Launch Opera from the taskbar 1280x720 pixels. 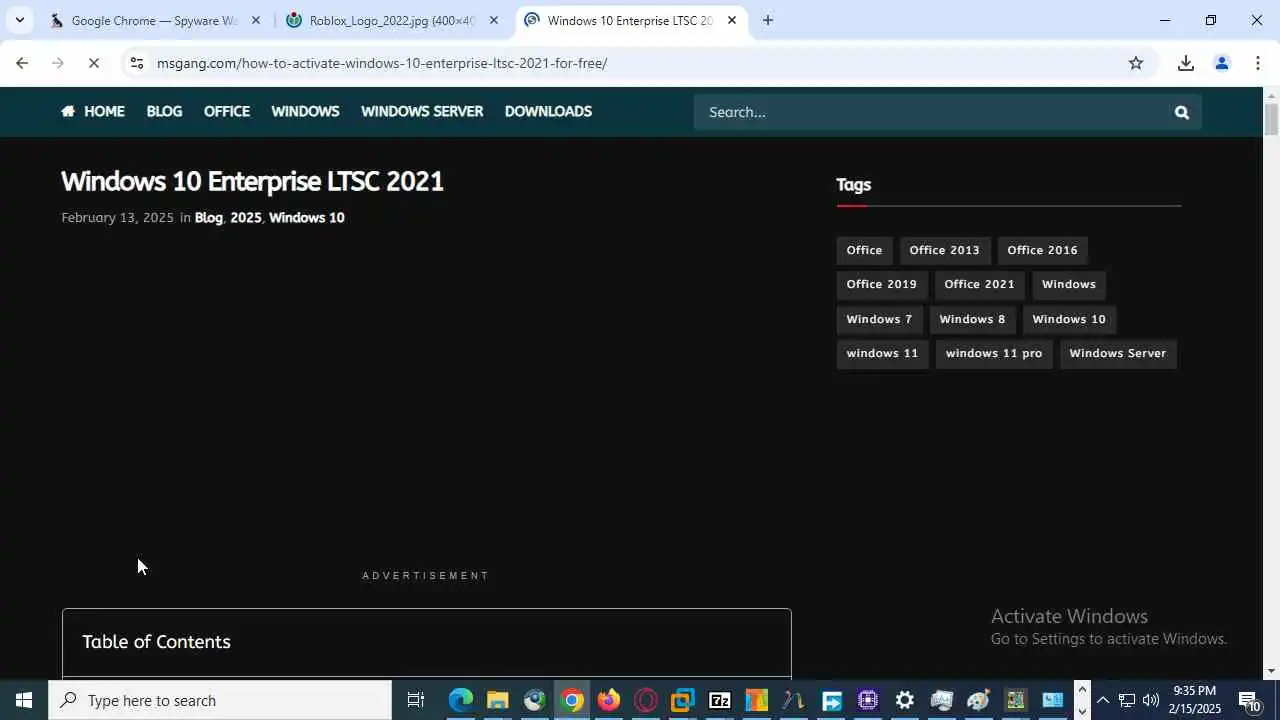646,700
